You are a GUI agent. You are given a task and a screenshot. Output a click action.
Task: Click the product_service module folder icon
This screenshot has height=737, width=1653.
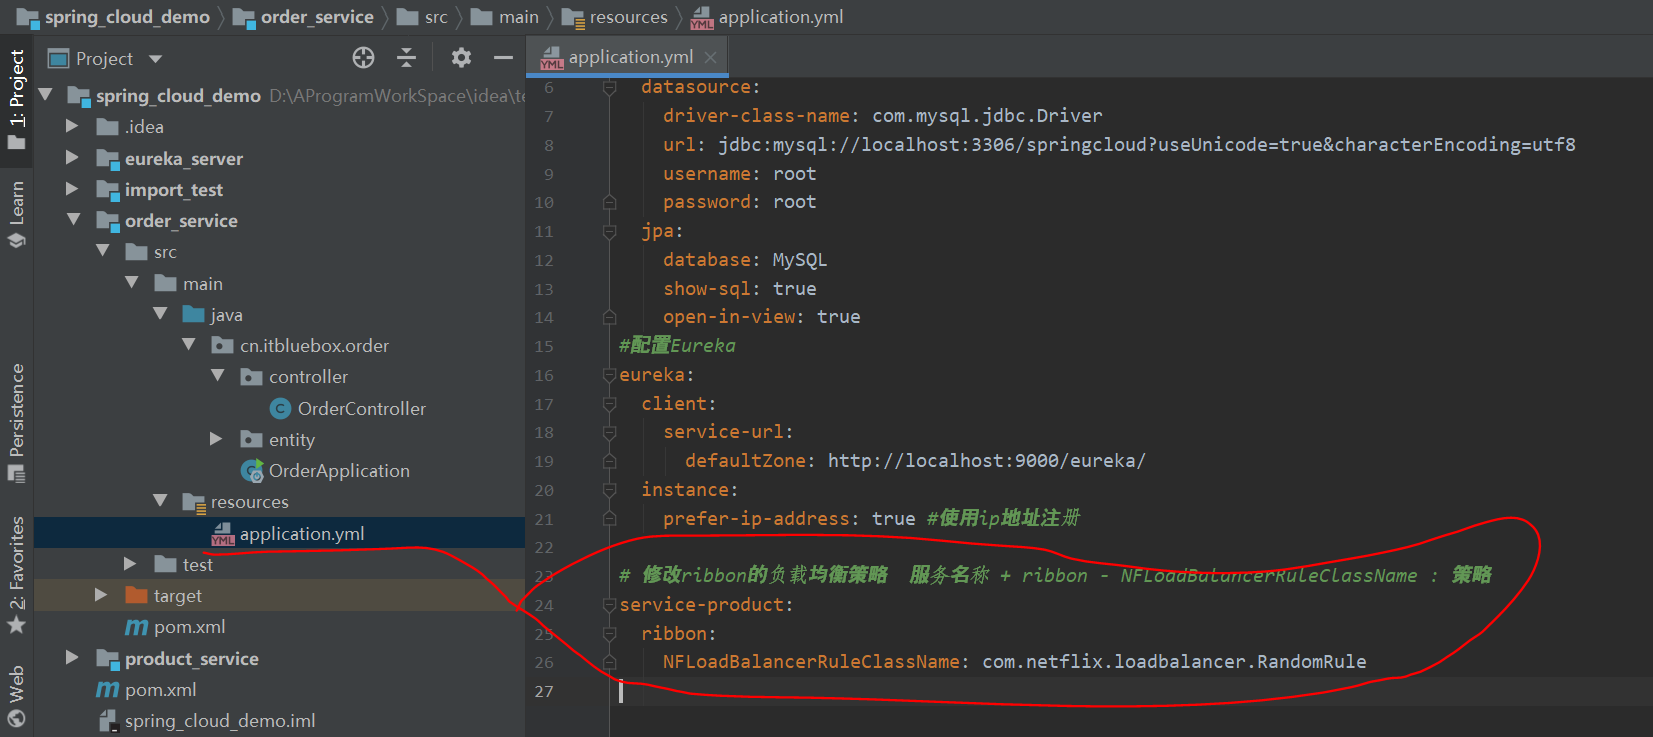[x=108, y=659]
